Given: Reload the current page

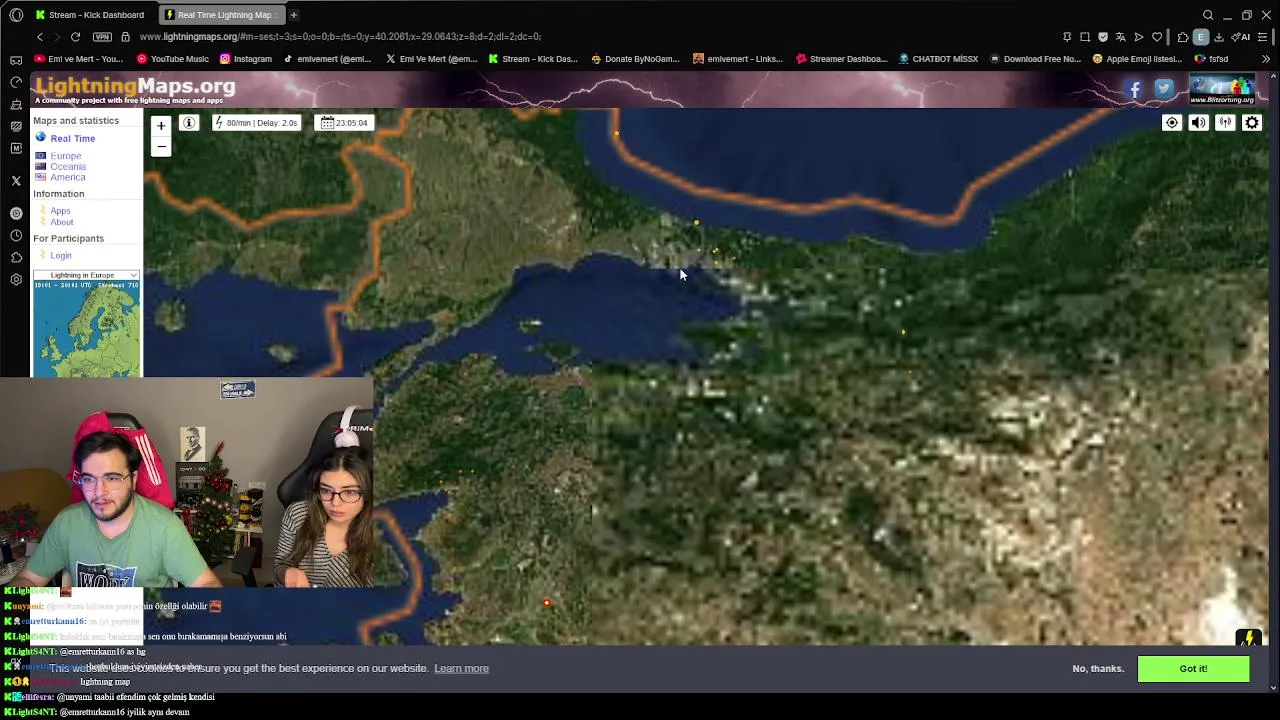Looking at the screenshot, I should 75,37.
